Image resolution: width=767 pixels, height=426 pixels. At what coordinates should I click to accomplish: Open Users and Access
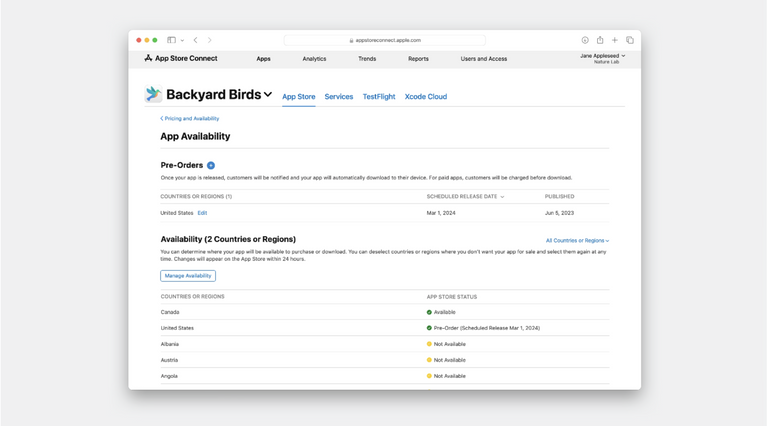(x=484, y=59)
